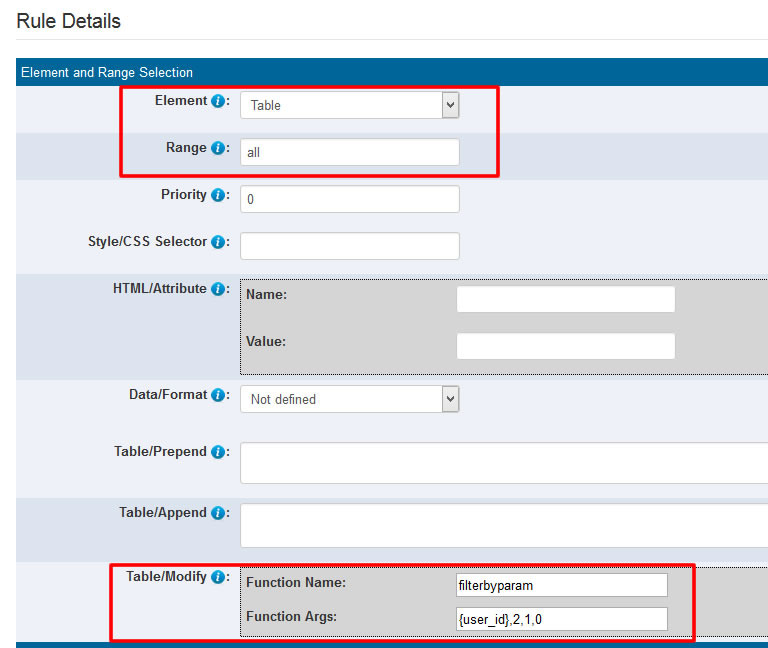
Task: Click the info icon beside Range
Action: pyautogui.click(x=218, y=148)
